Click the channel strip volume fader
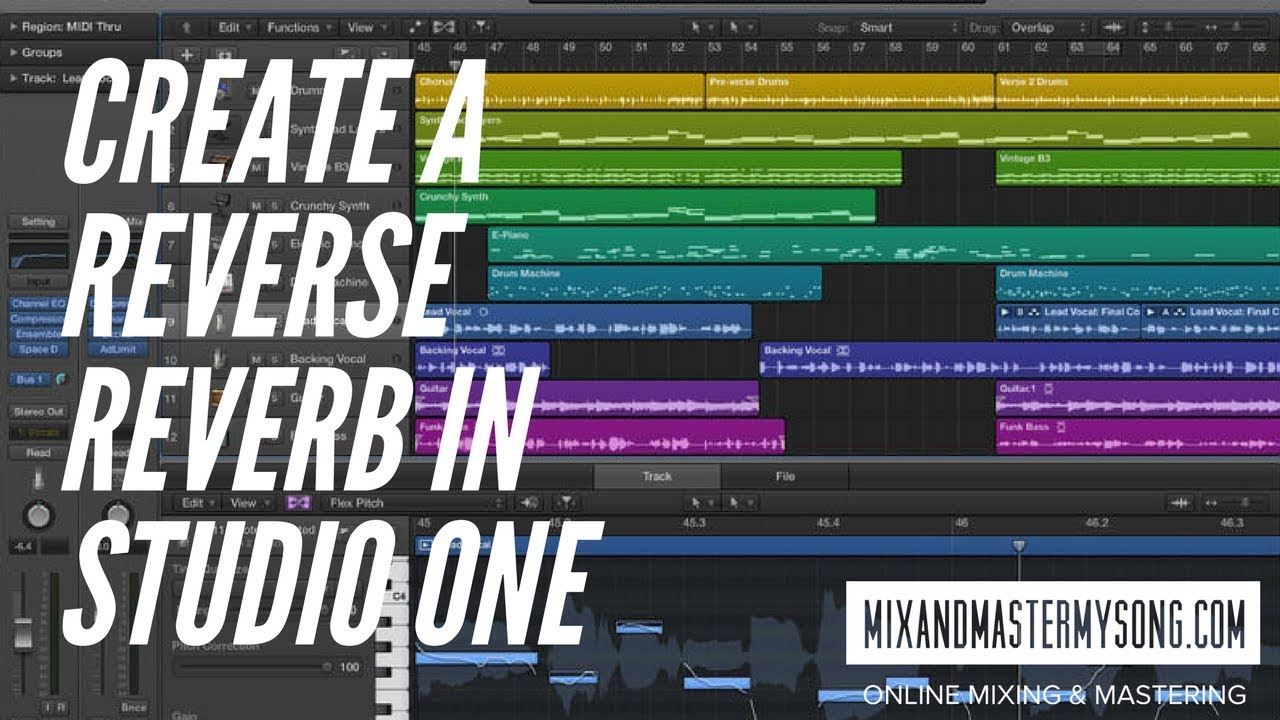The image size is (1280, 720). pyautogui.click(x=22, y=634)
